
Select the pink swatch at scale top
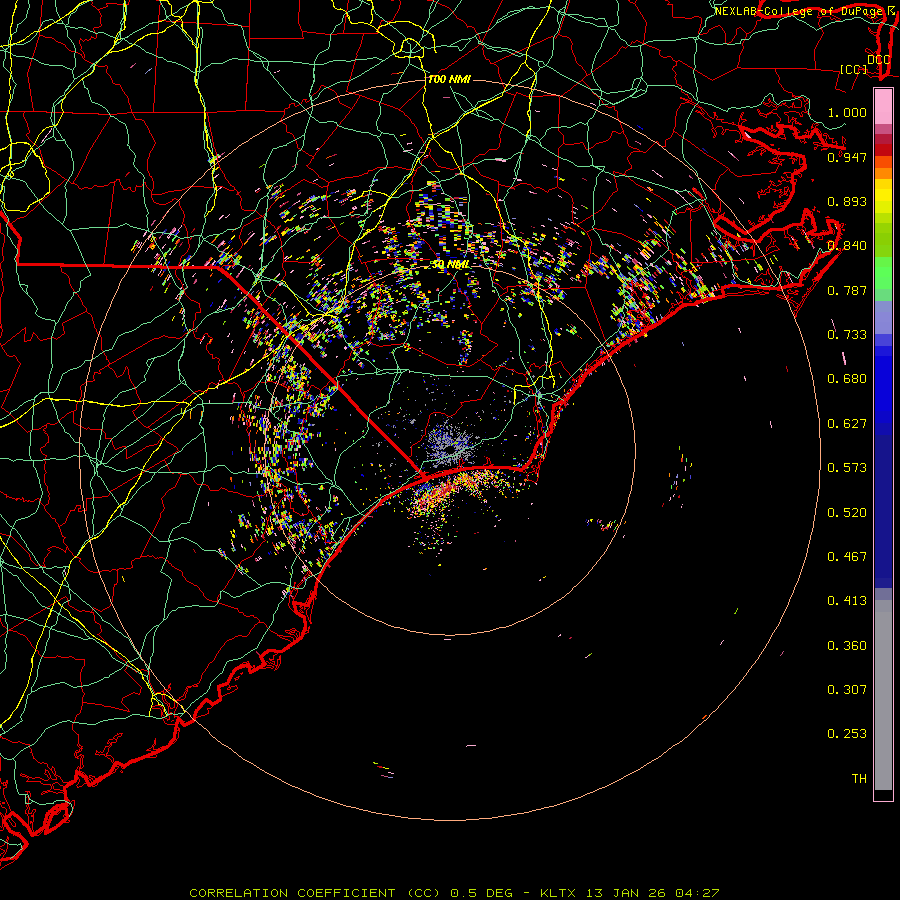pos(883,107)
